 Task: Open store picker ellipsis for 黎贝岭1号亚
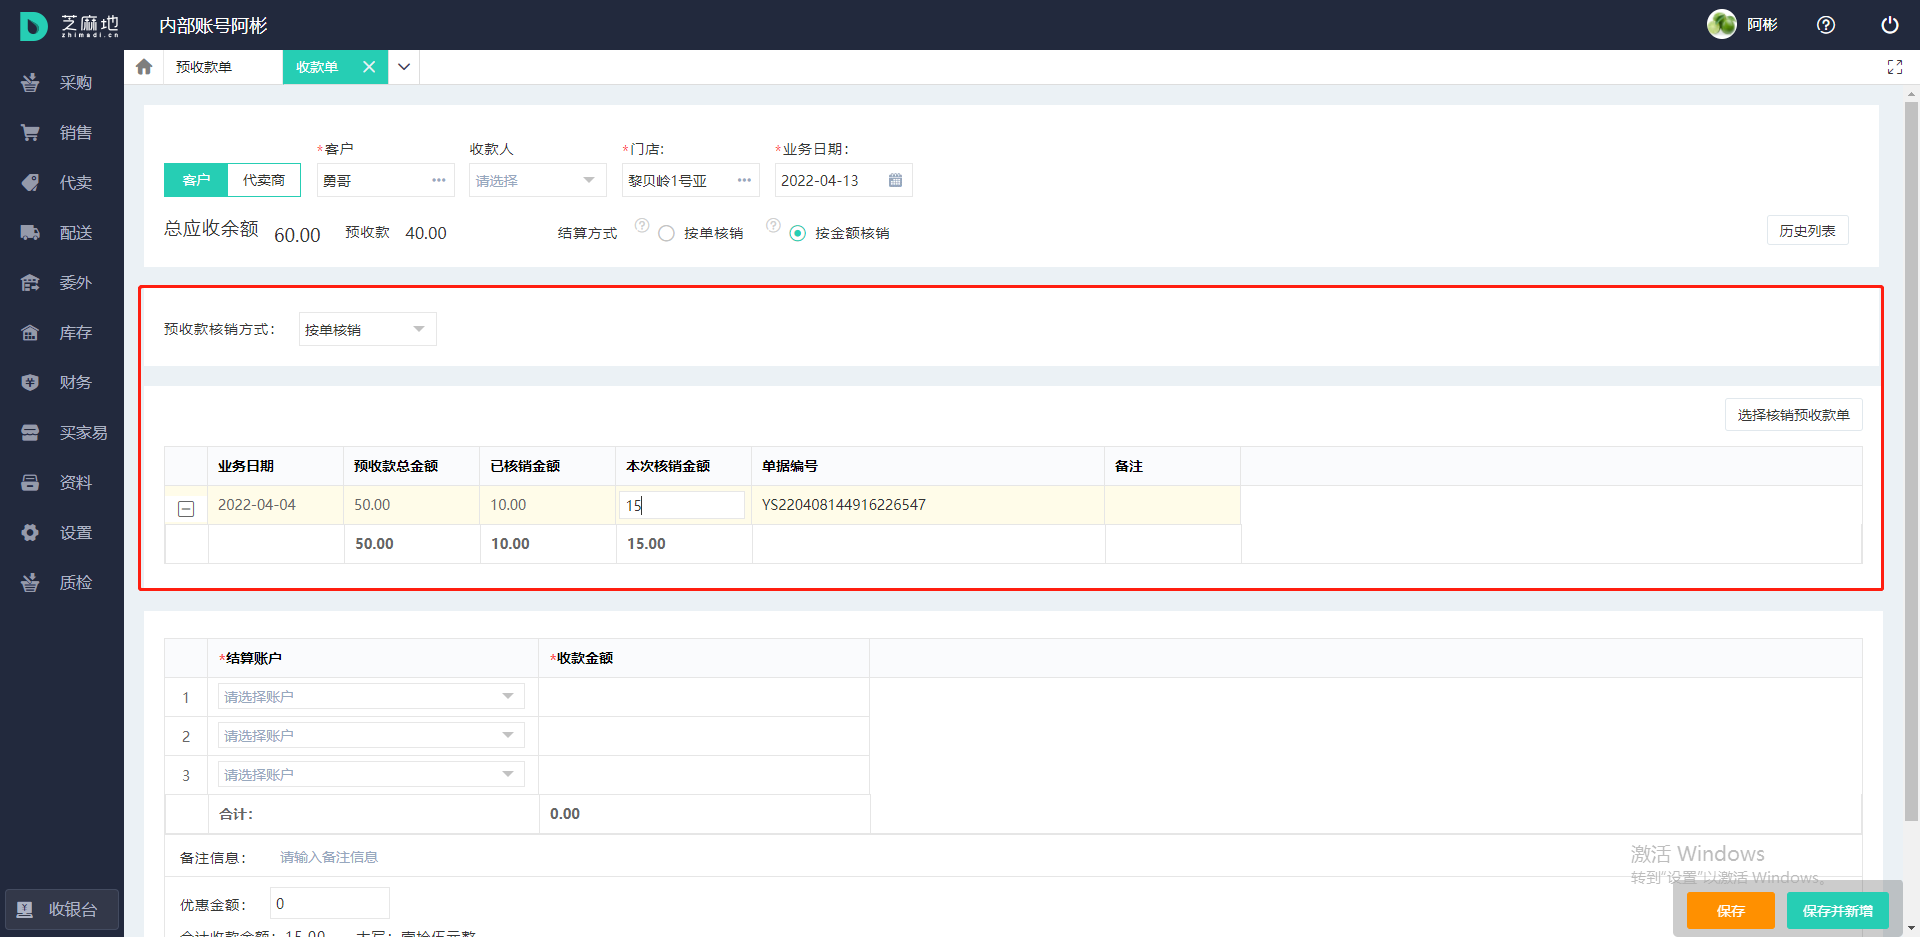pyautogui.click(x=744, y=180)
